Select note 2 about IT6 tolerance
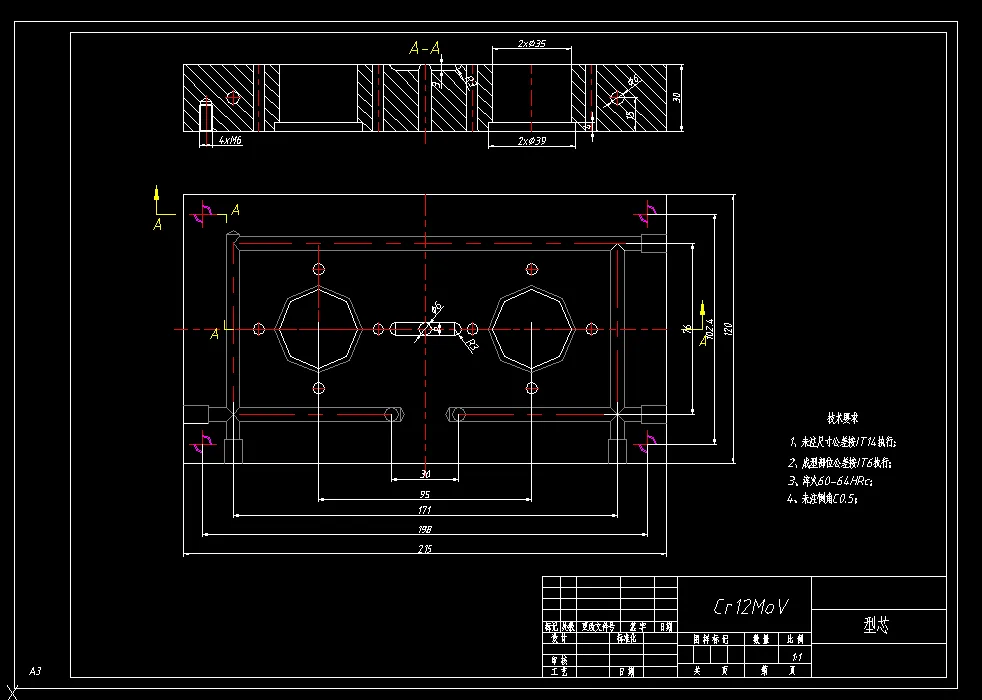The height and width of the screenshot is (700, 982). click(x=840, y=463)
